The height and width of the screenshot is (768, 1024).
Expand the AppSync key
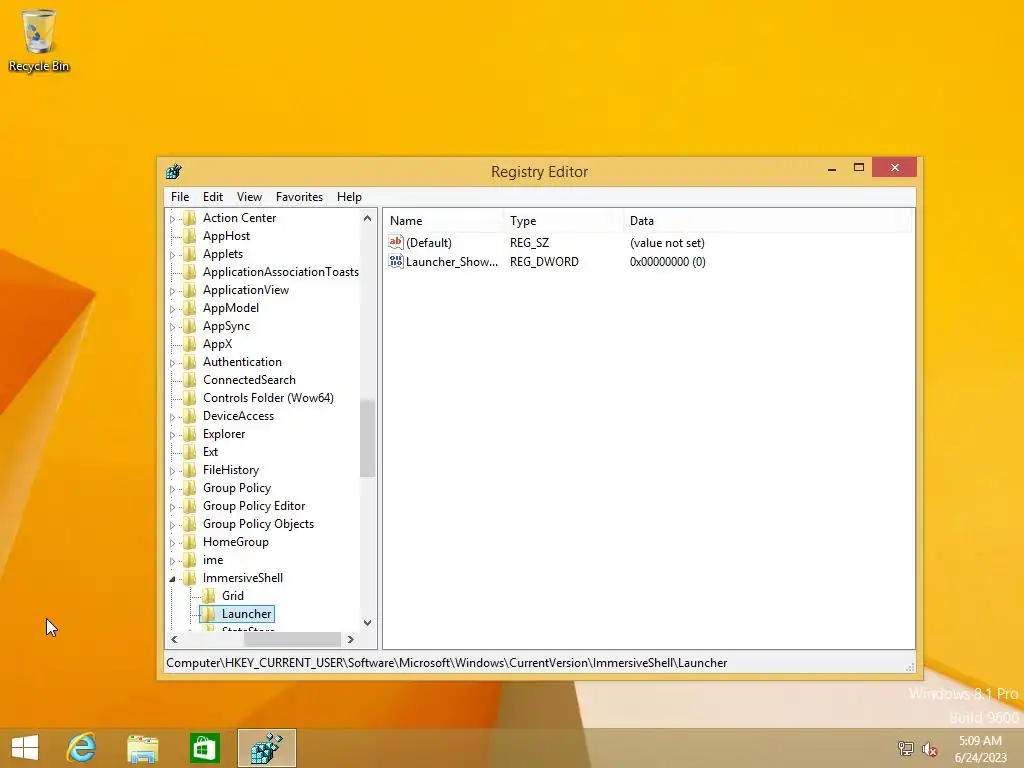(x=172, y=327)
